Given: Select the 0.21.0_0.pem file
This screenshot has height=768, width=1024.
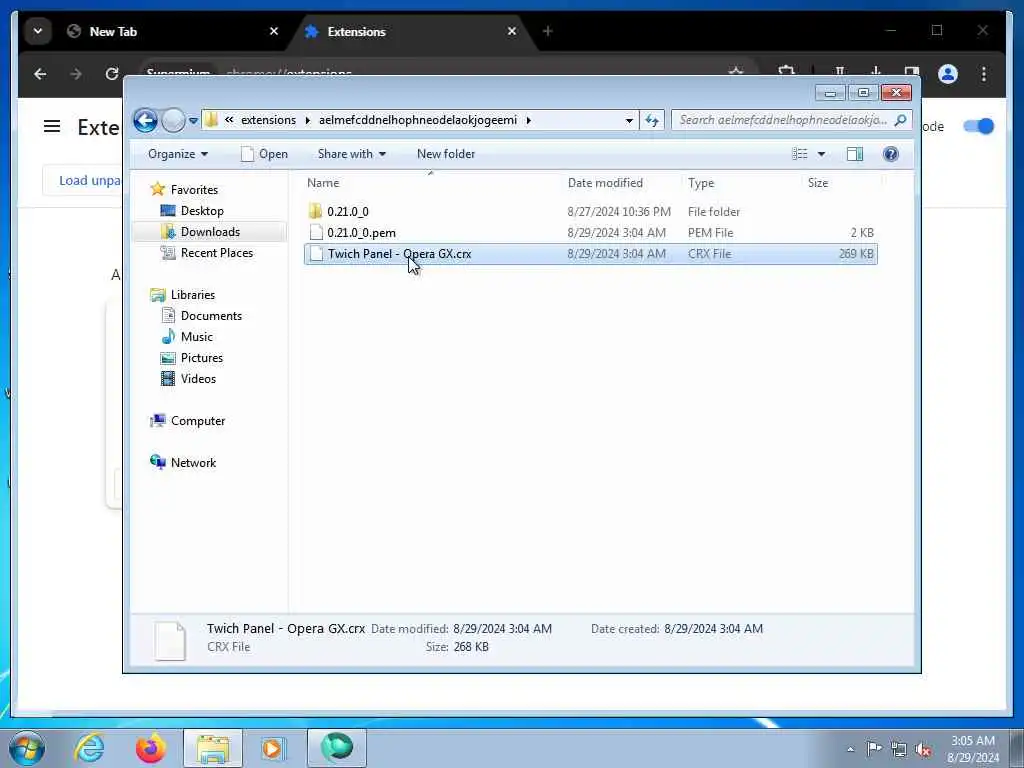Looking at the screenshot, I should point(361,233).
